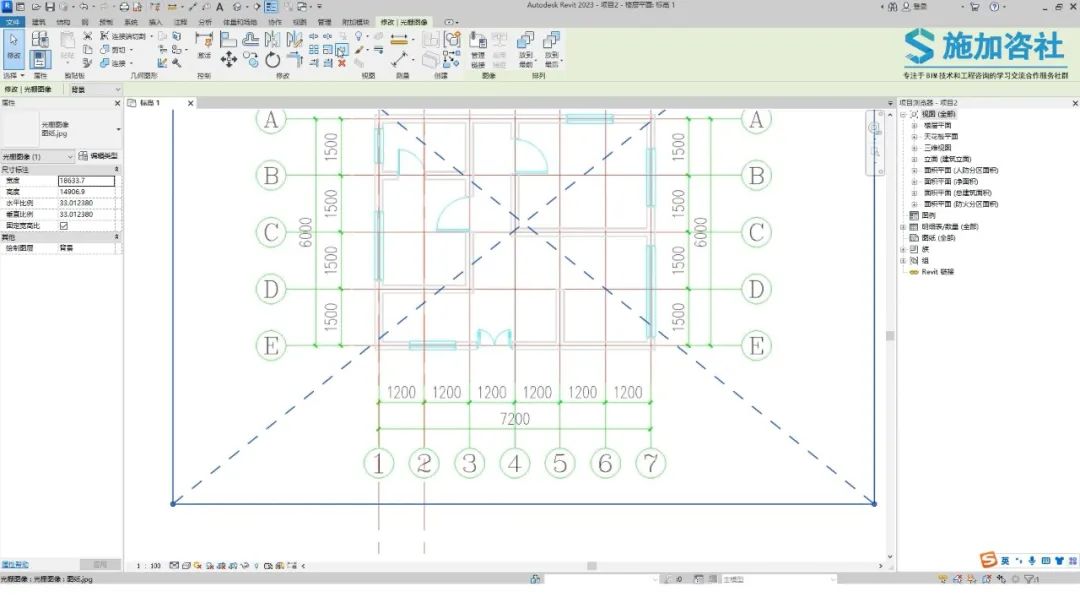
Task: Click the red Delete X icon
Action: (342, 63)
